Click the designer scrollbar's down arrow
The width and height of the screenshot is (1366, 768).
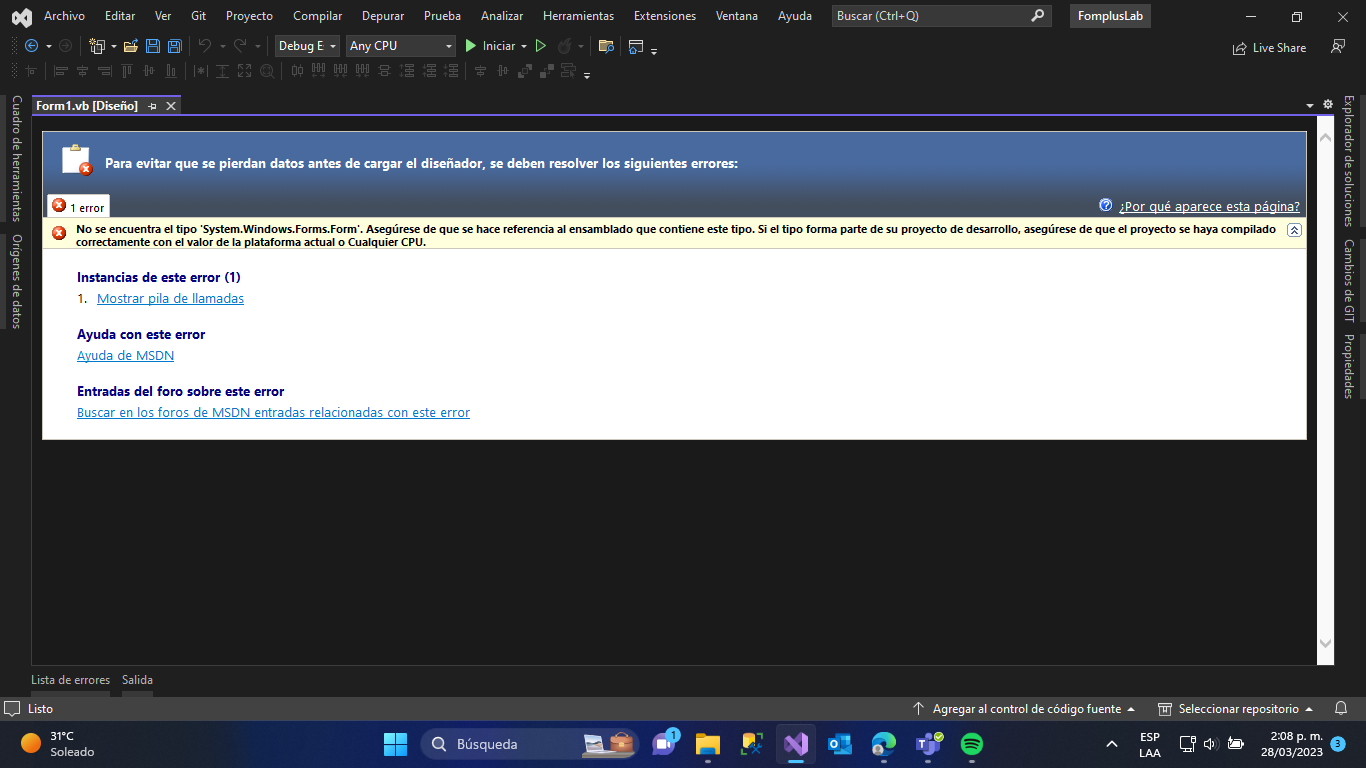1326,643
